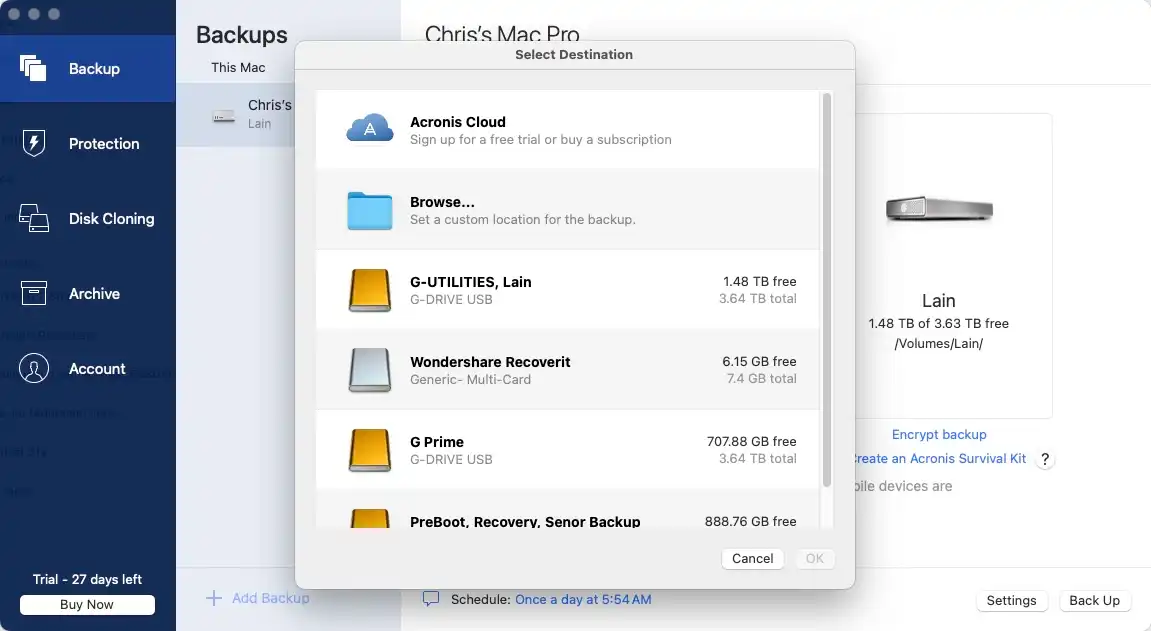
Task: Open schedule link Once a day at 5:54 AM
Action: [583, 599]
